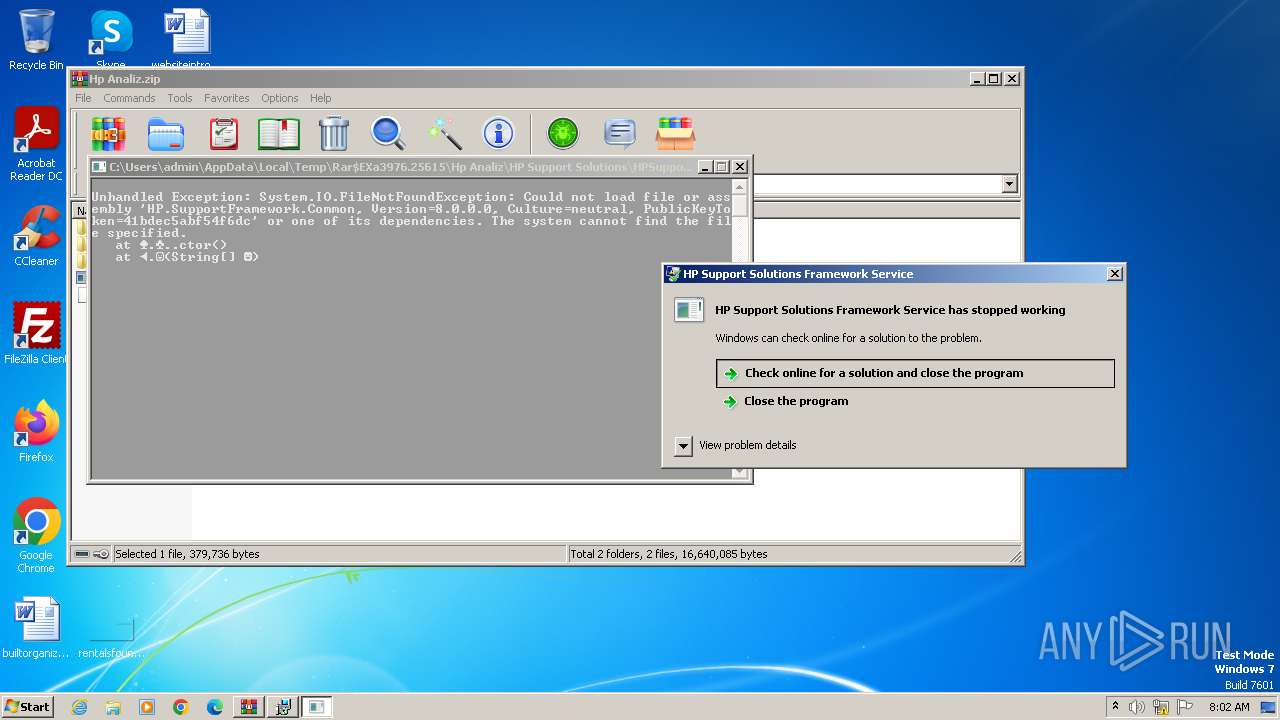The height and width of the screenshot is (720, 1280).
Task: Select the Google Chrome desktop icon
Action: point(36,536)
